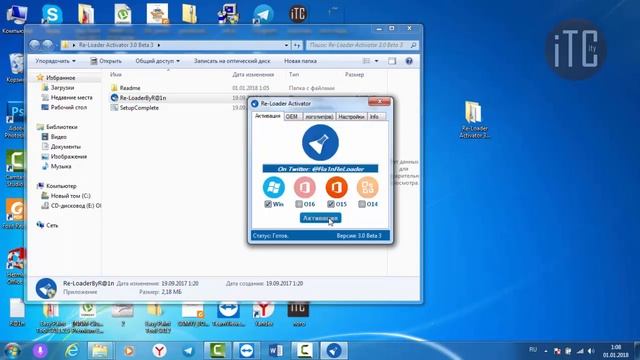Sort by Имя column header

[x=116, y=75]
